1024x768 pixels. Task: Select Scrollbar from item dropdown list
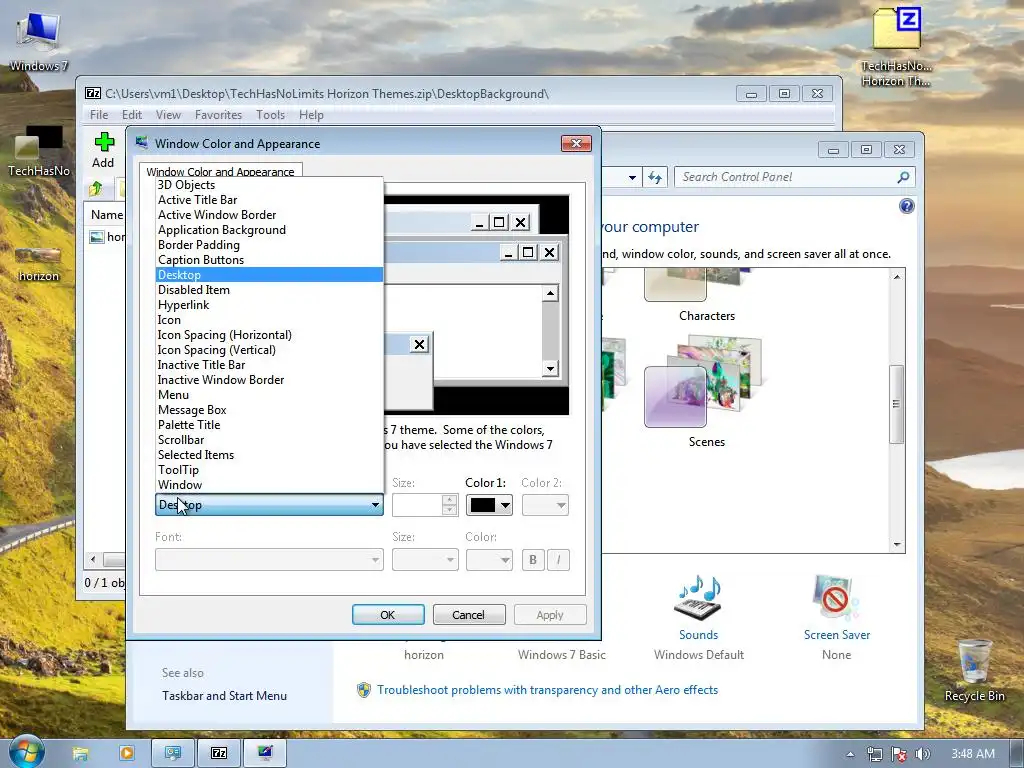click(x=269, y=440)
